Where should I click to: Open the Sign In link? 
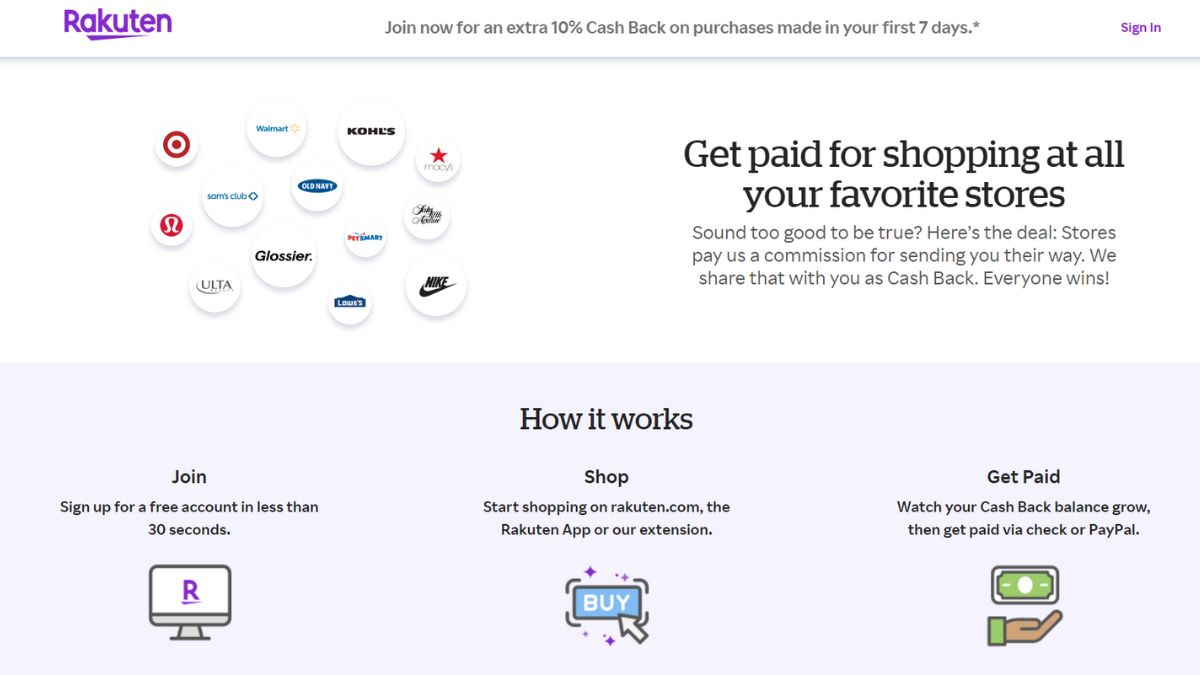click(1140, 27)
